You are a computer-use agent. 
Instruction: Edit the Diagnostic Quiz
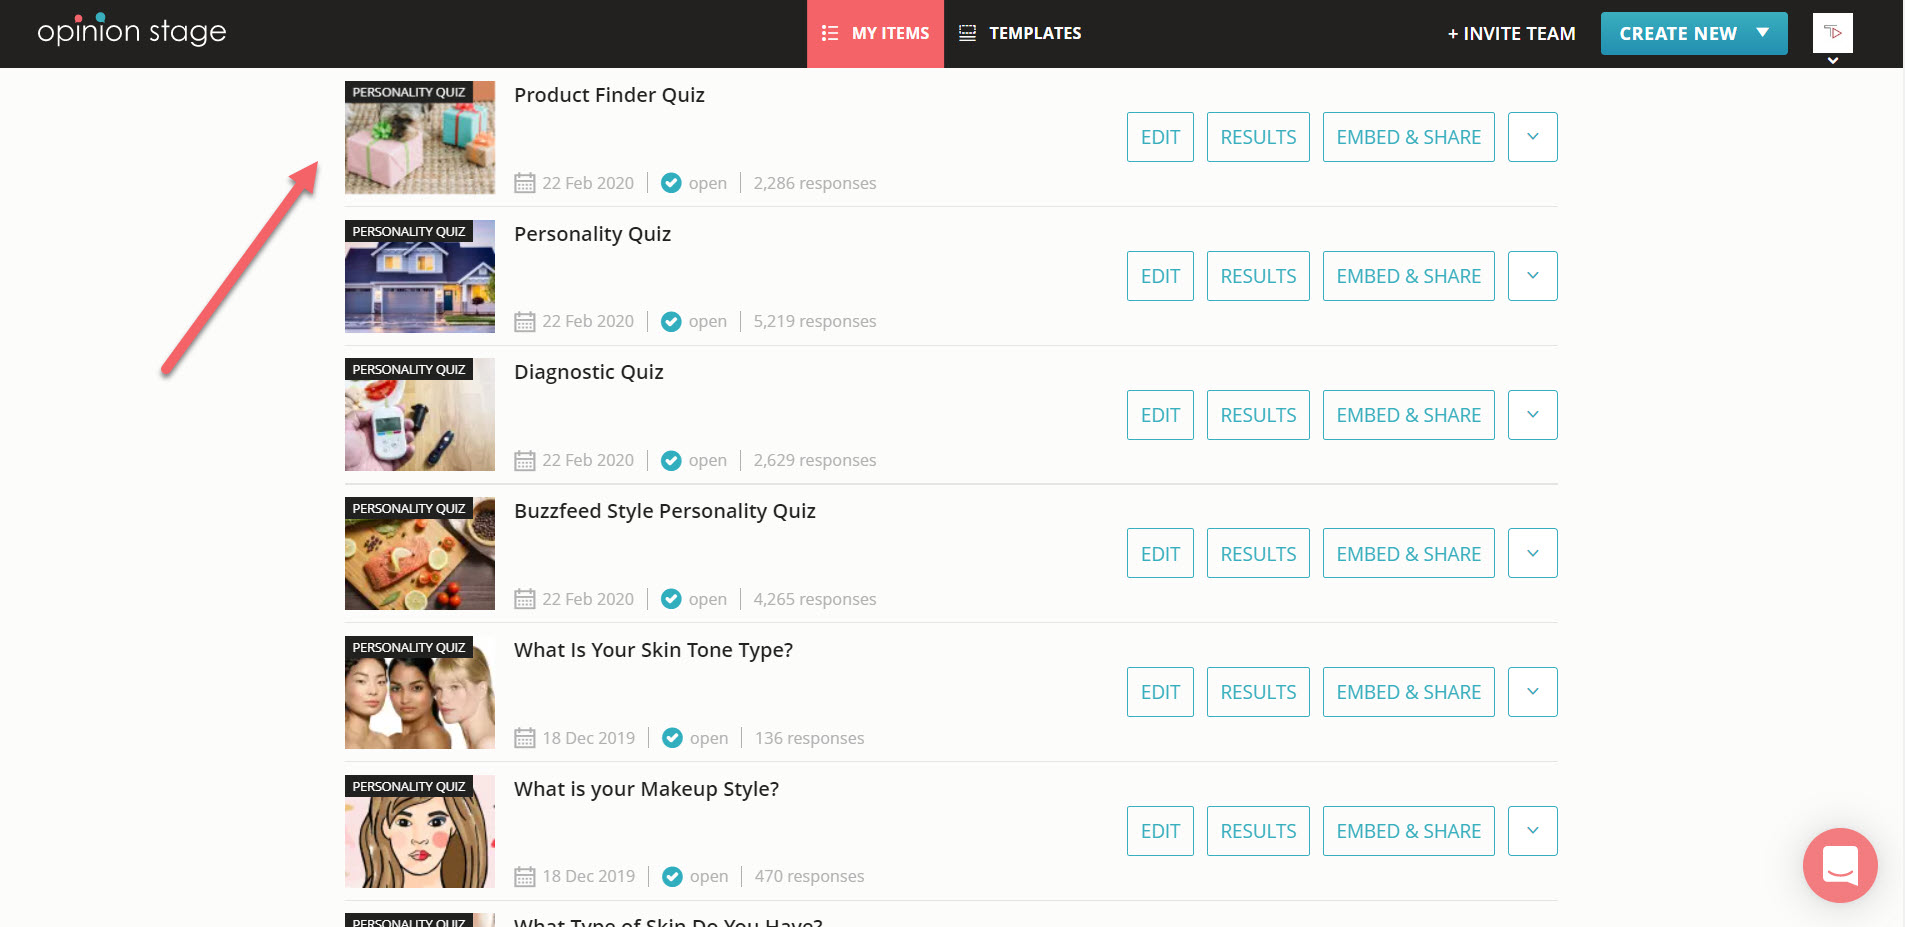coord(1160,415)
